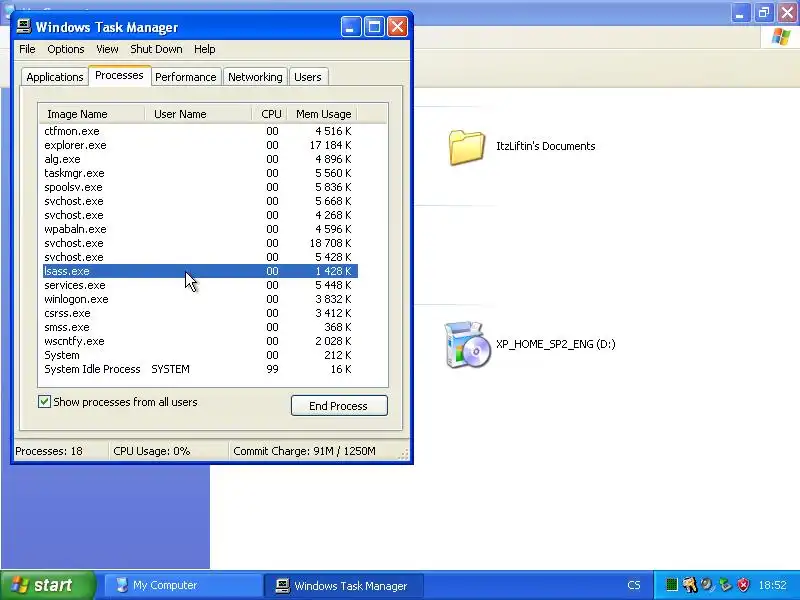The width and height of the screenshot is (800, 600).
Task: Open the Help menu
Action: 205,49
